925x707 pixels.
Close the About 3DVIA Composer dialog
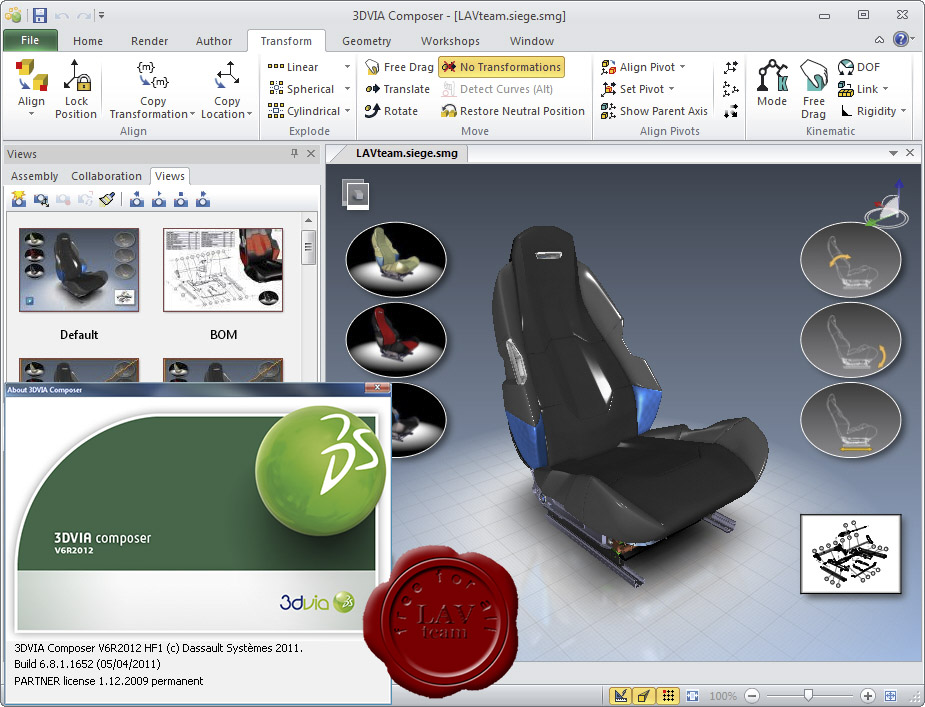pos(377,388)
